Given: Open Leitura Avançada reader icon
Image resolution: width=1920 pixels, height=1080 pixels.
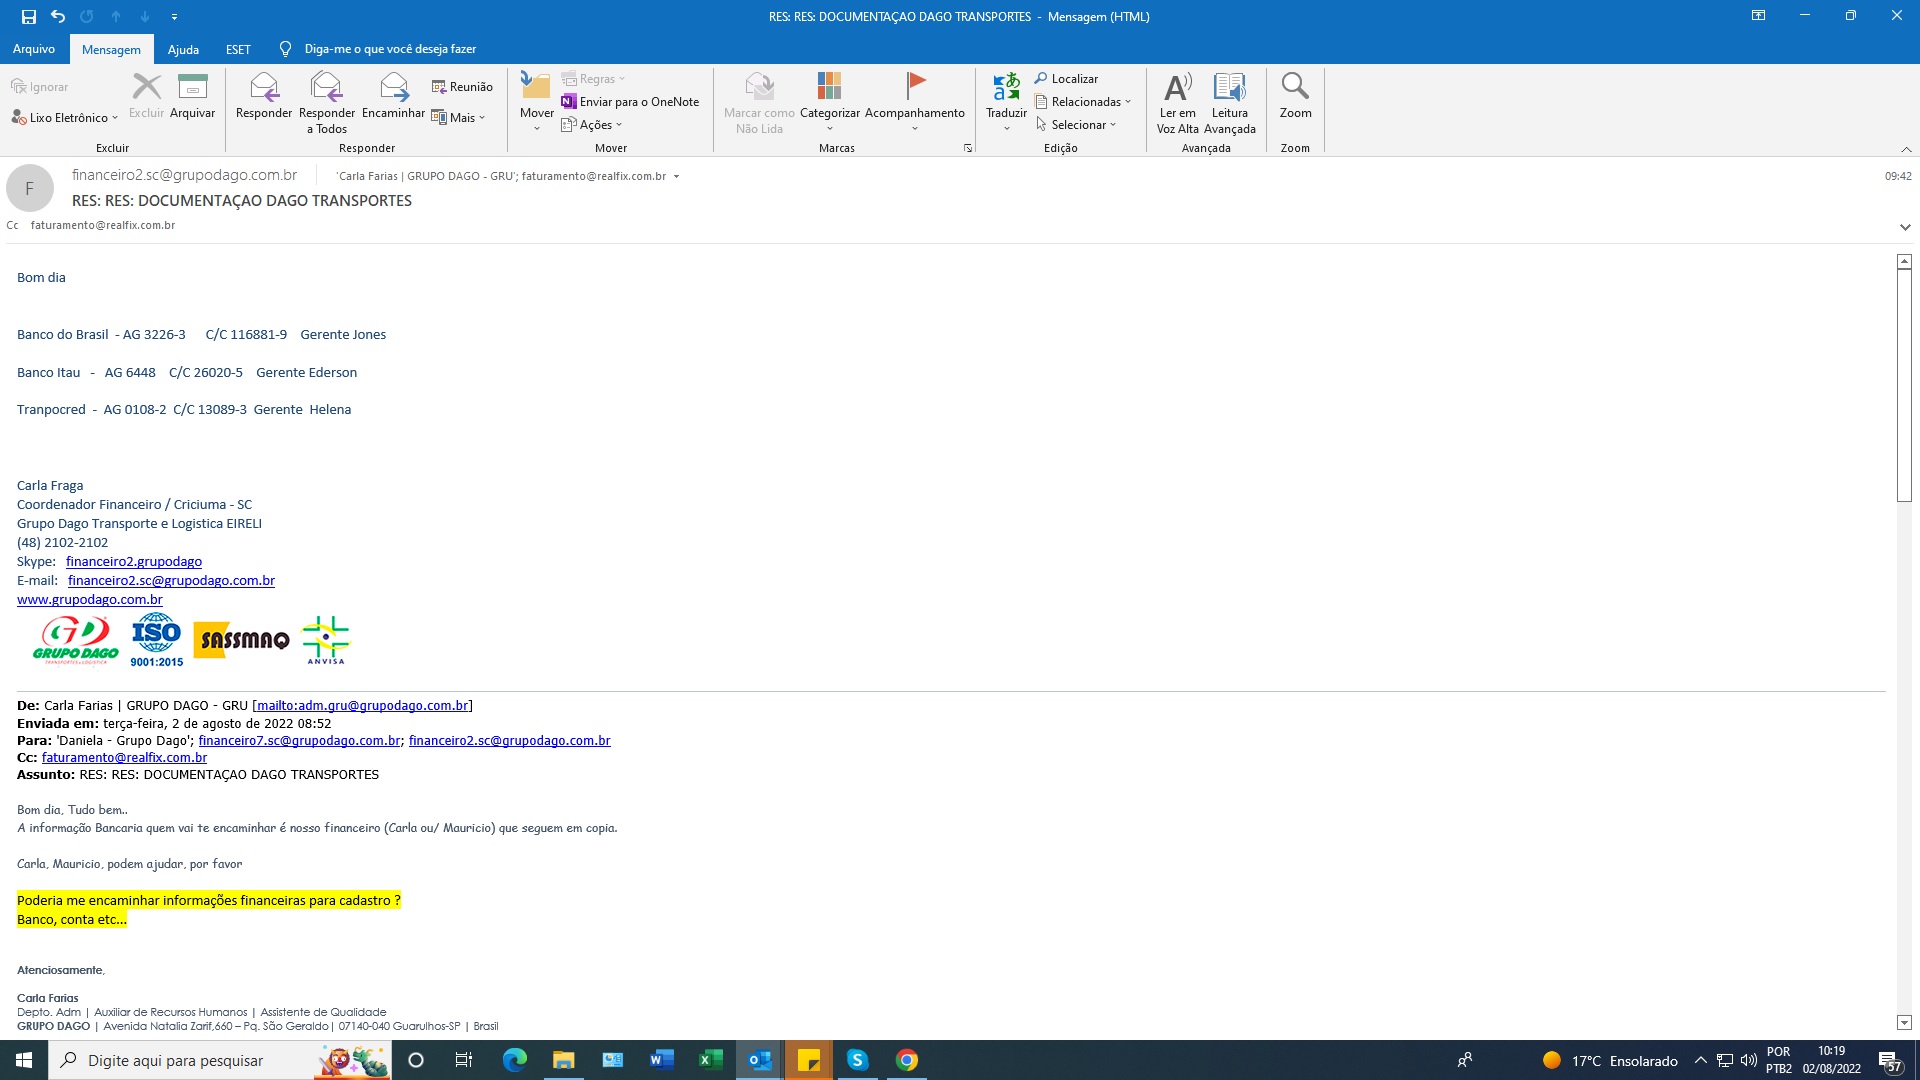Looking at the screenshot, I should (x=1229, y=90).
